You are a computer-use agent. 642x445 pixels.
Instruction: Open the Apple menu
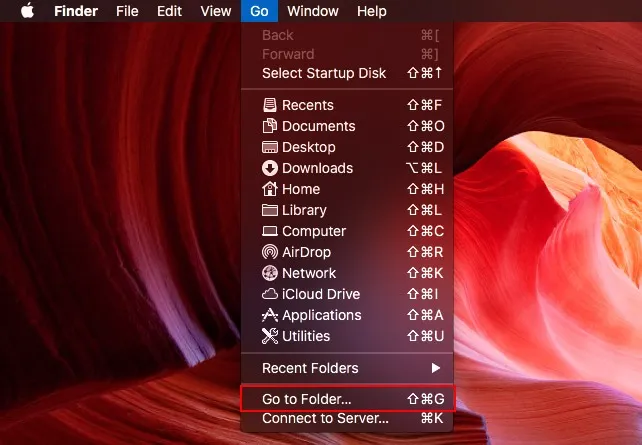tap(27, 11)
